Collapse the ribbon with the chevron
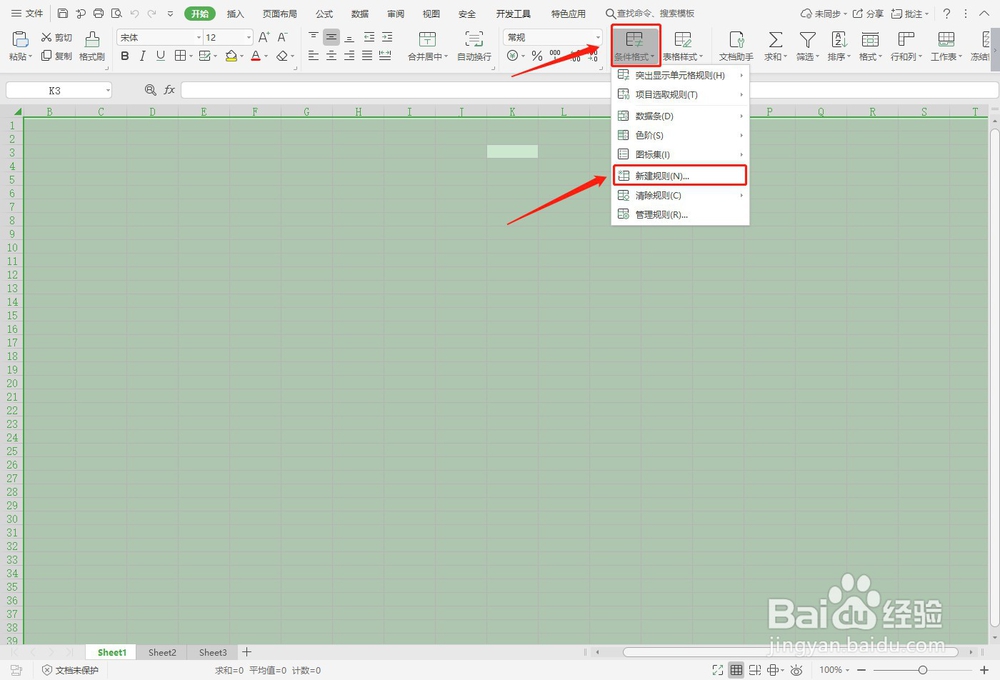This screenshot has width=1000, height=680. (x=984, y=13)
